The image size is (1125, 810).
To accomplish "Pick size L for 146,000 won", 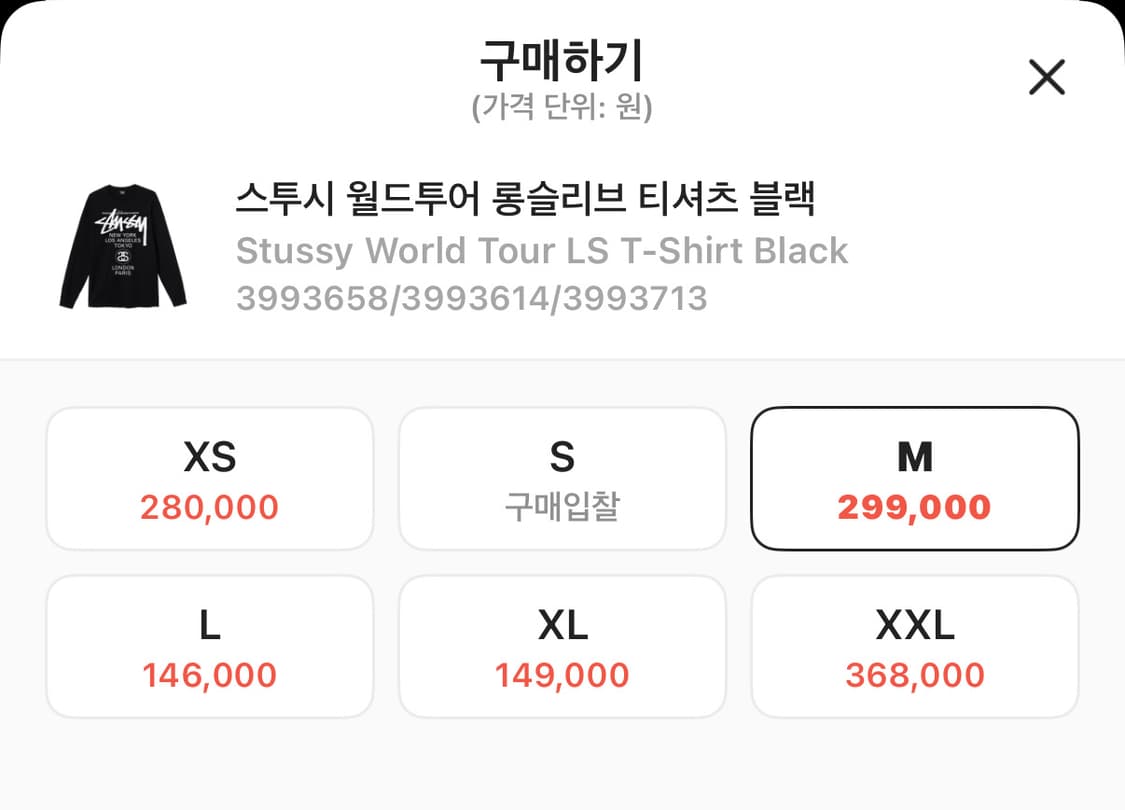I will coord(208,645).
